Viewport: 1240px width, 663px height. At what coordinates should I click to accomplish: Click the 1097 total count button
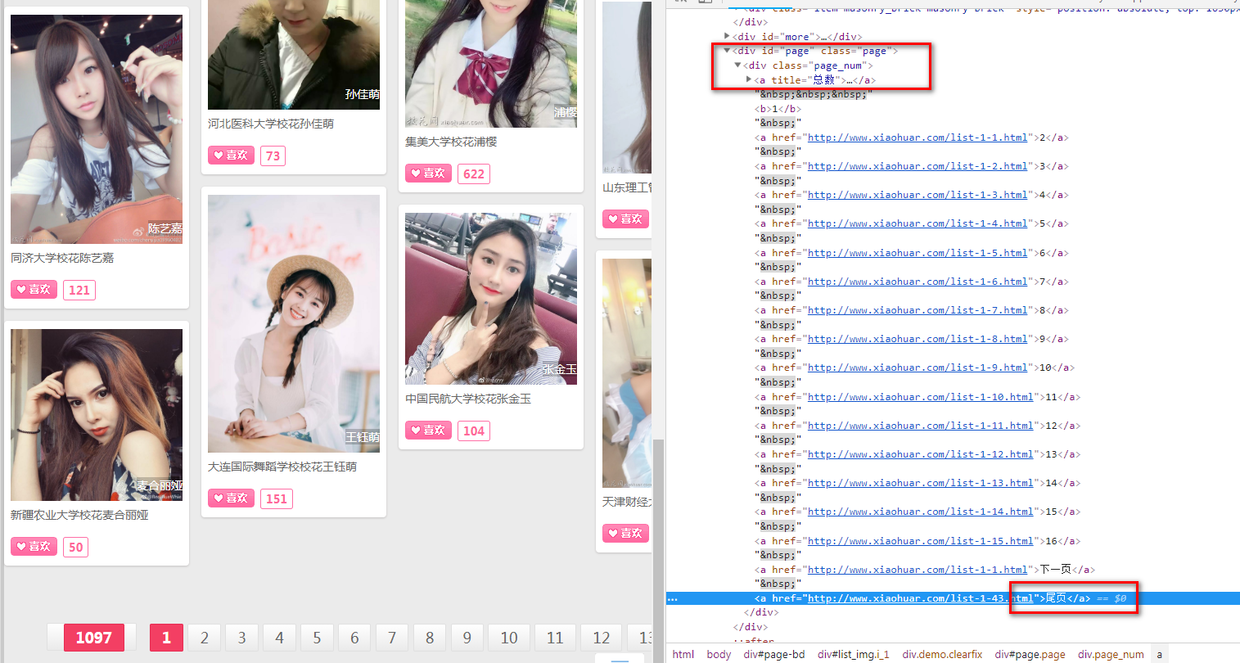pyautogui.click(x=94, y=638)
